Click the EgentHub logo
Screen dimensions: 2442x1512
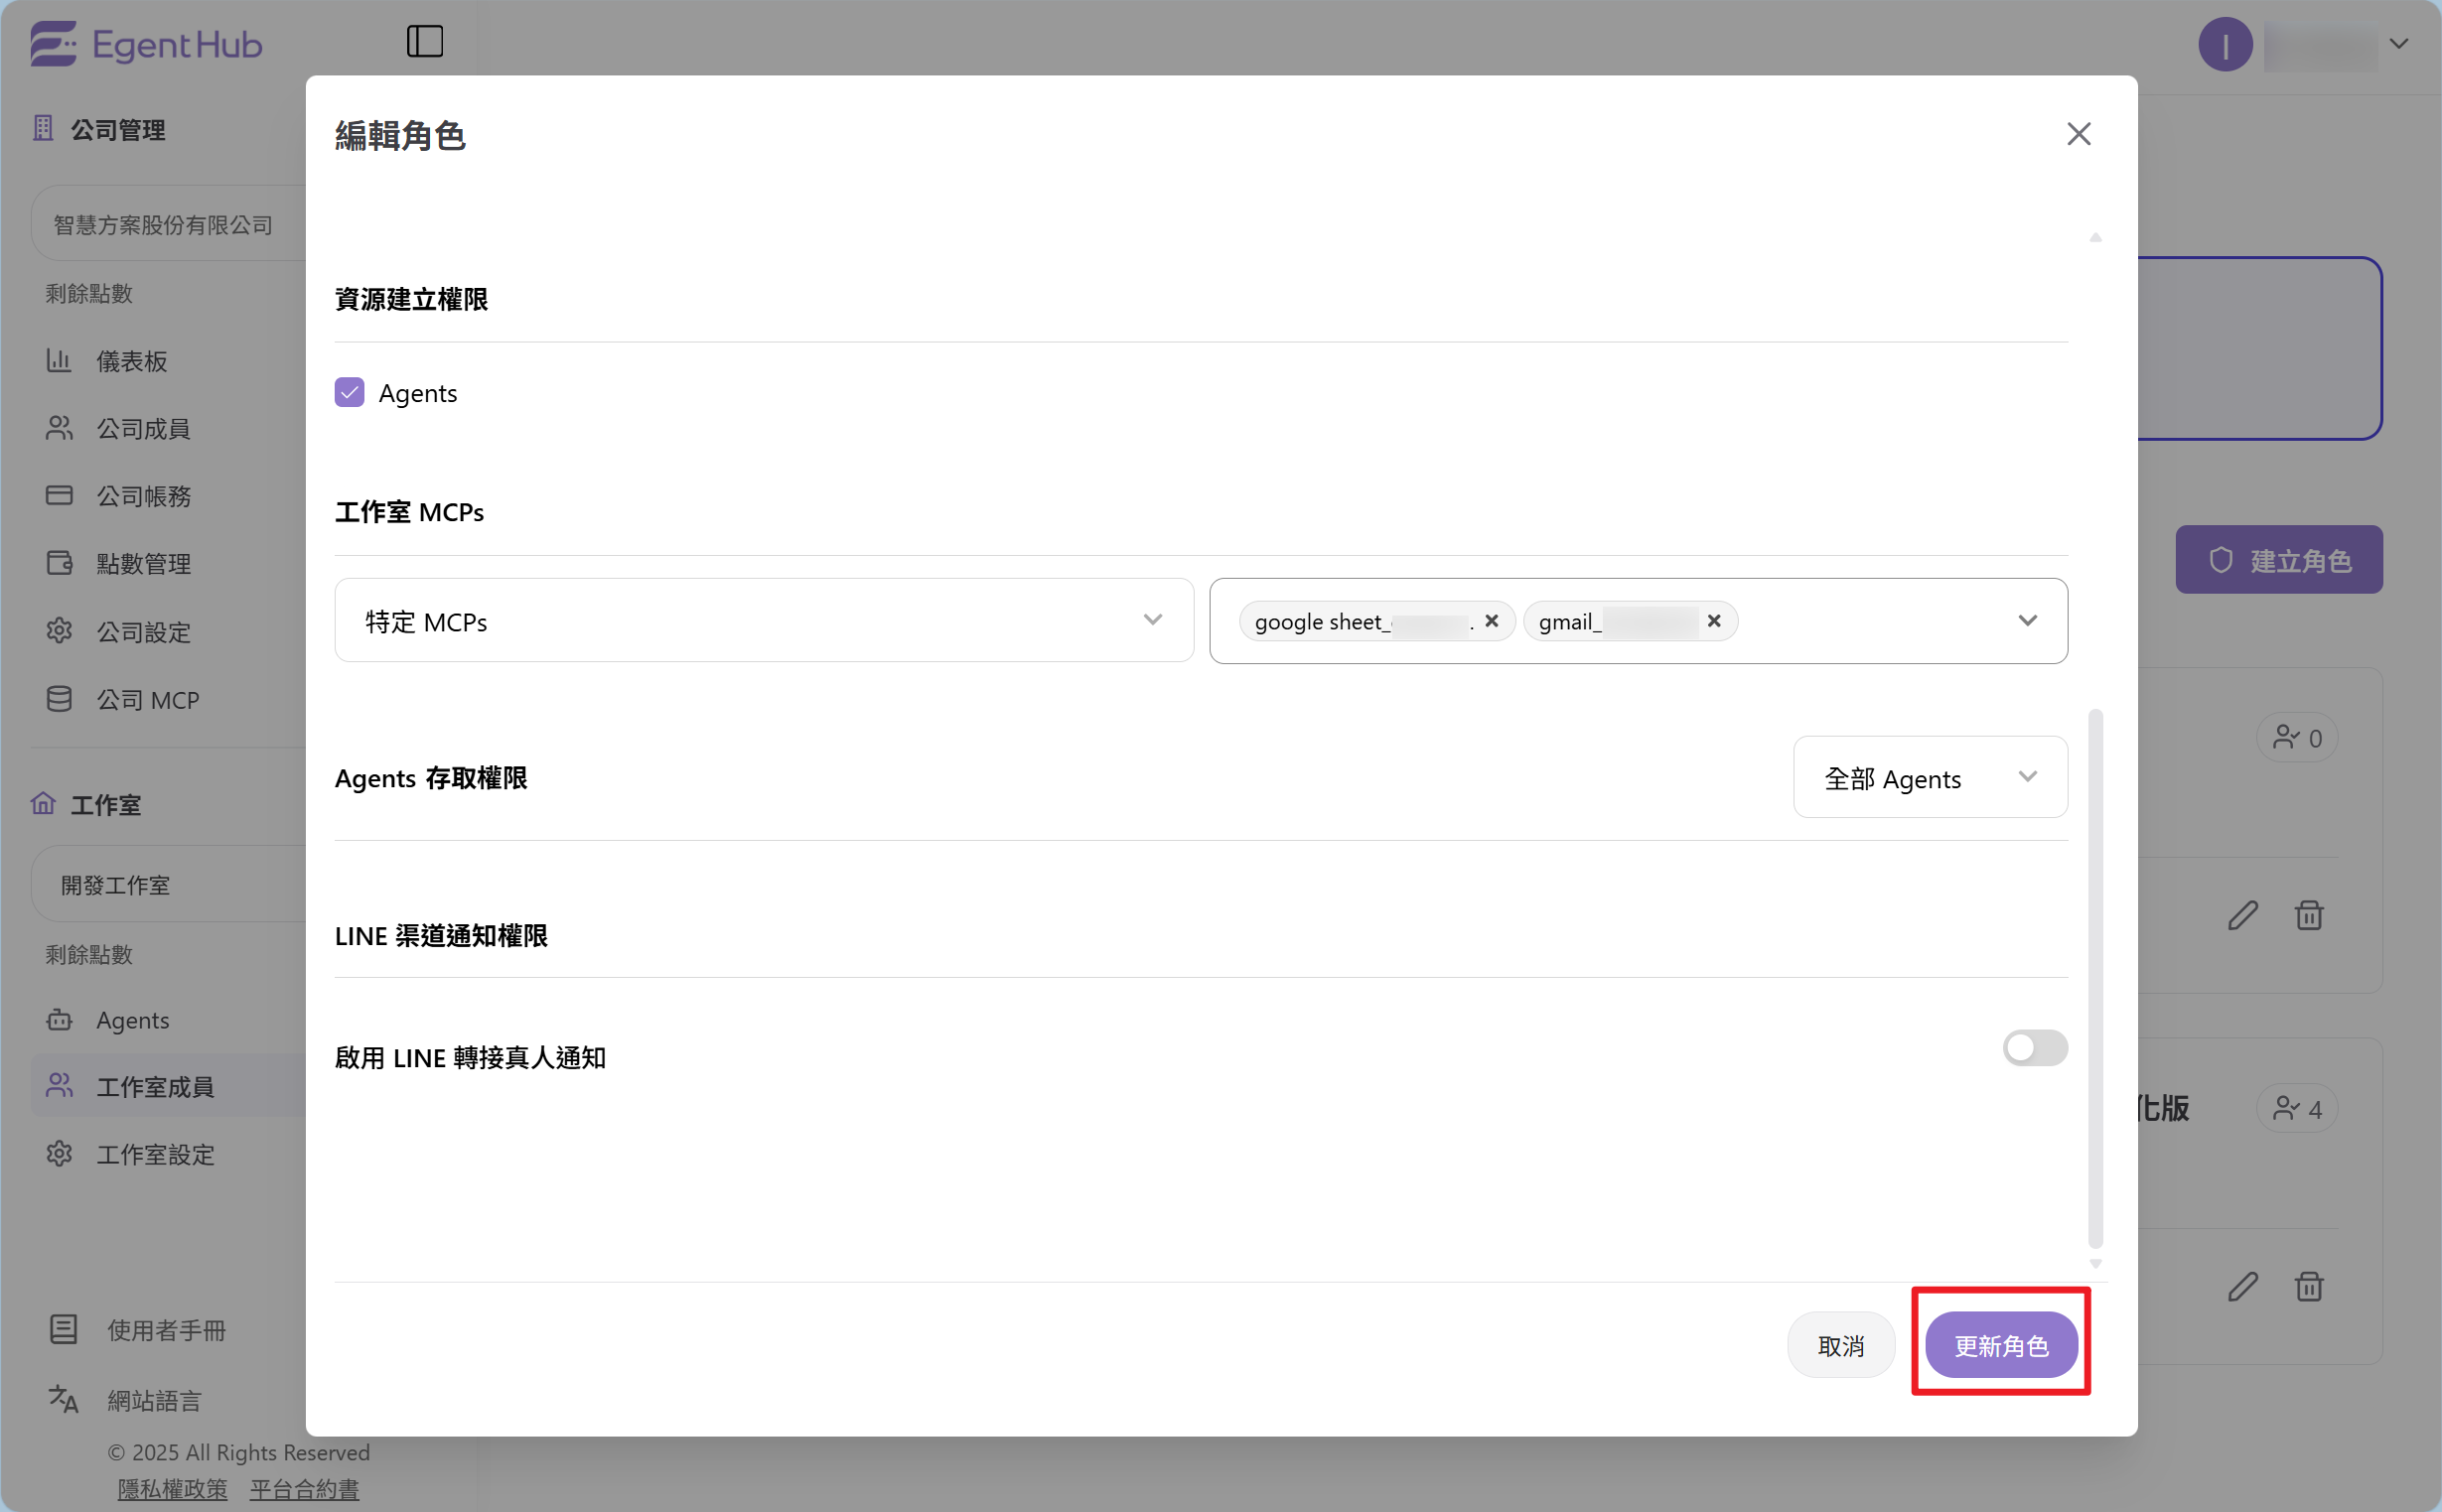tap(147, 44)
